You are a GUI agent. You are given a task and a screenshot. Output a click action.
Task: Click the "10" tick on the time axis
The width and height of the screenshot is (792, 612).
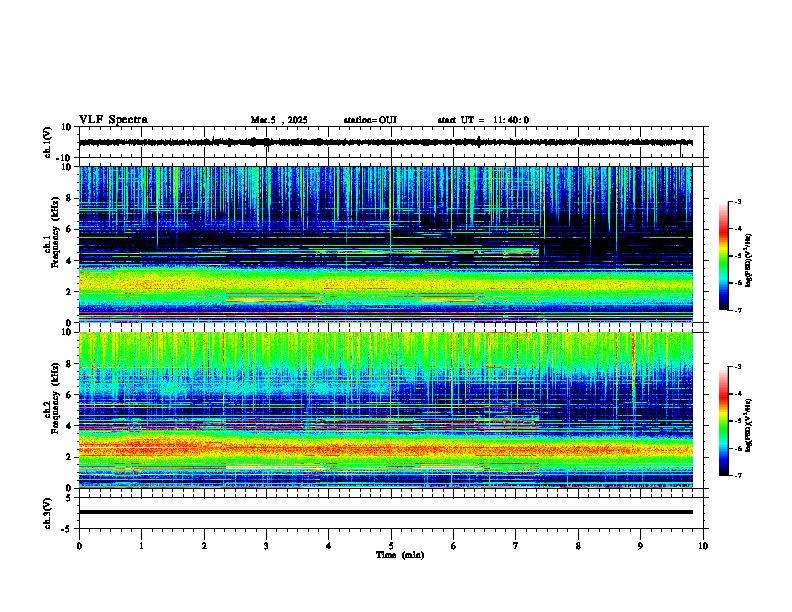703,546
